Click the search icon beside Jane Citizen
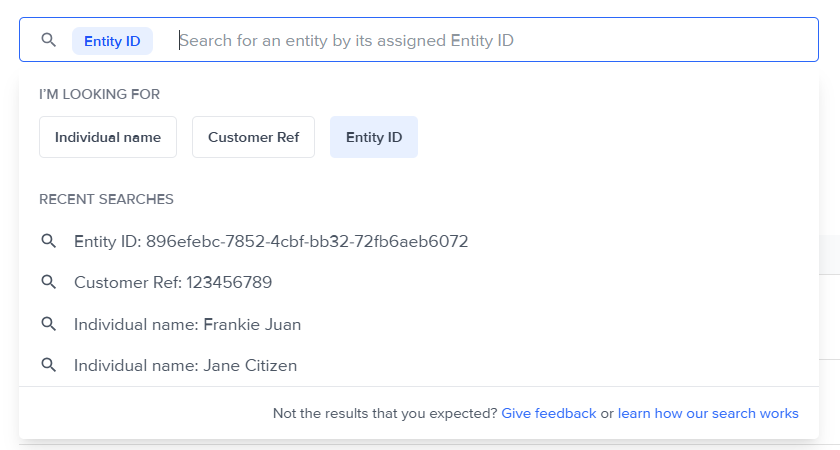Image resolution: width=840 pixels, height=450 pixels. pyautogui.click(x=48, y=365)
